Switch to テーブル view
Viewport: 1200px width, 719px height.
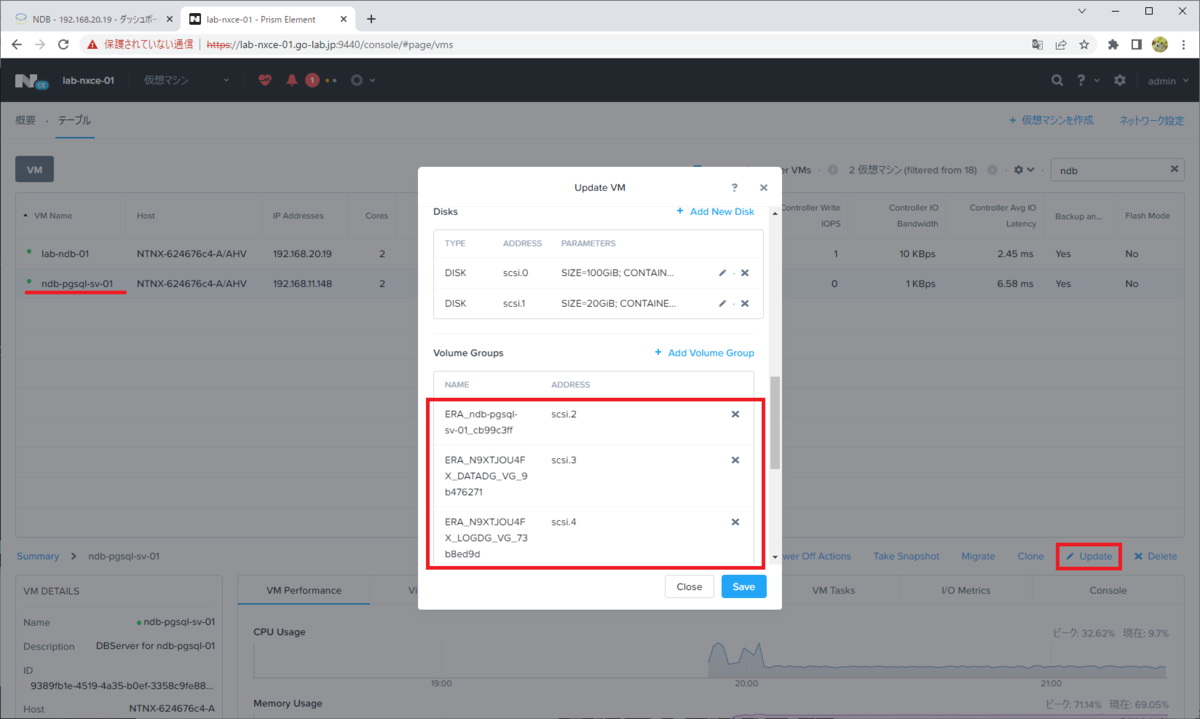[74, 120]
